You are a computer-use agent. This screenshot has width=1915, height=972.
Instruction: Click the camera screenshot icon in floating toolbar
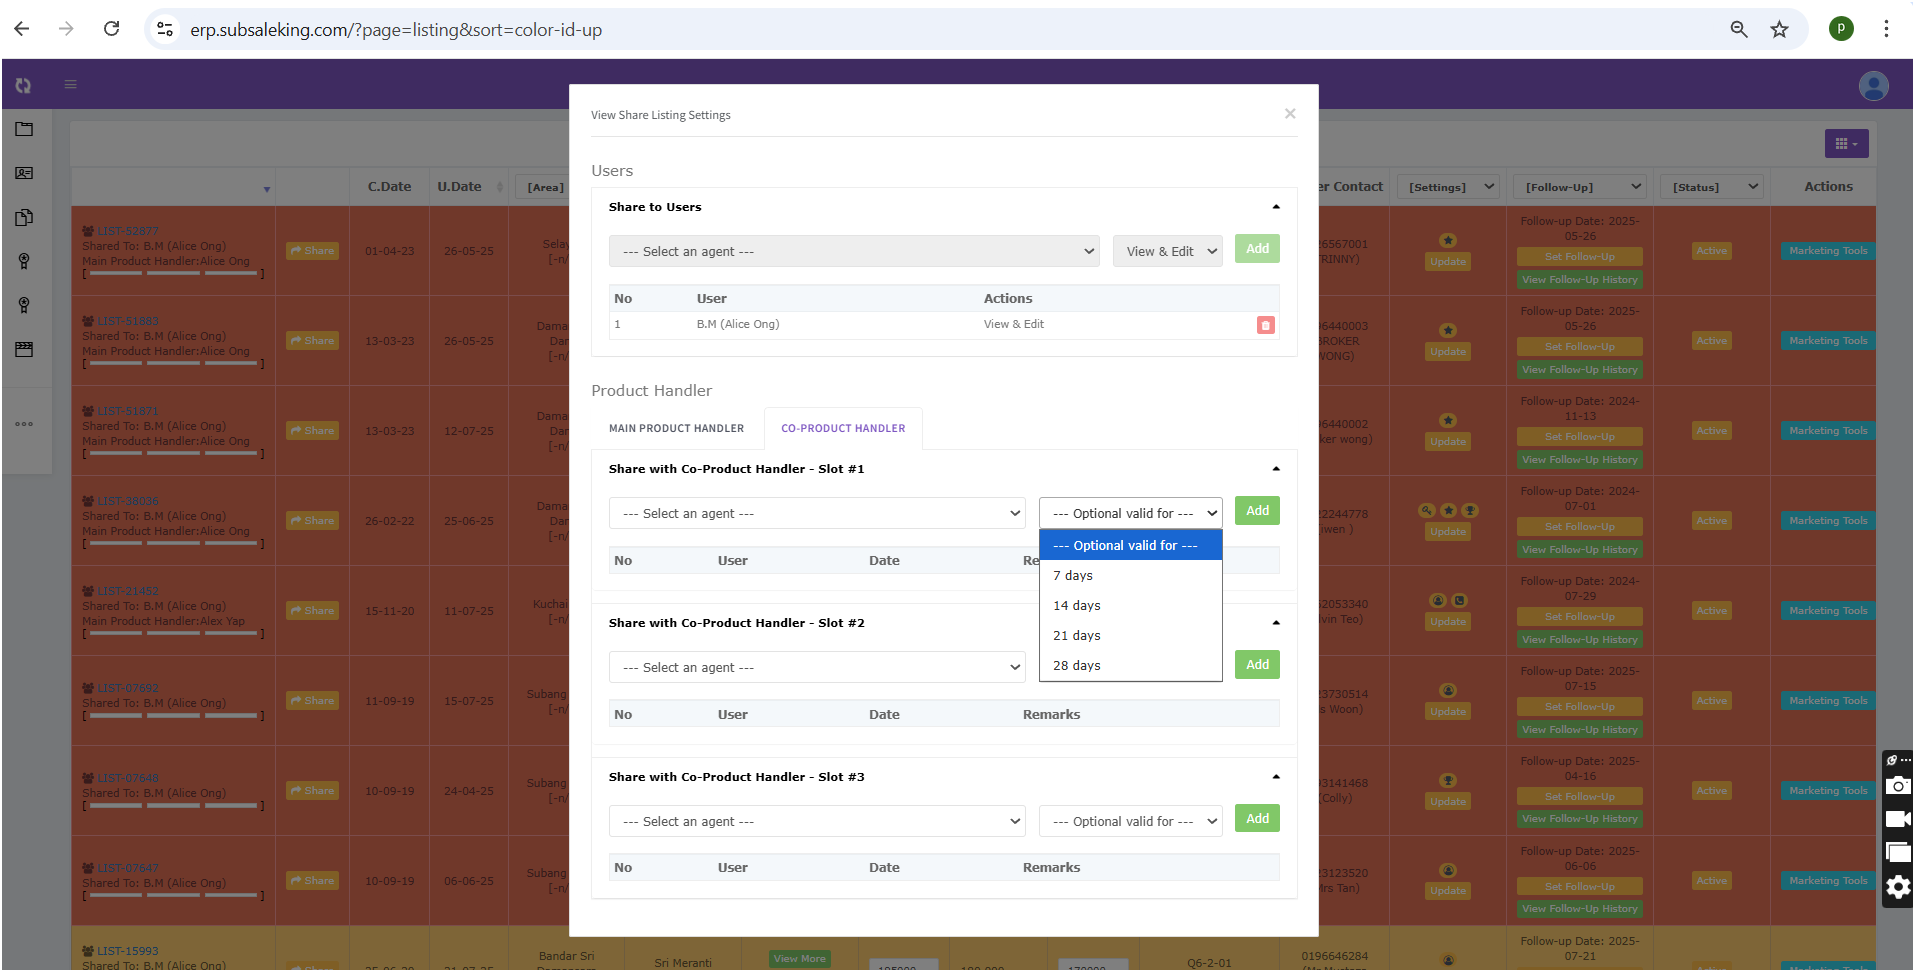pos(1897,786)
